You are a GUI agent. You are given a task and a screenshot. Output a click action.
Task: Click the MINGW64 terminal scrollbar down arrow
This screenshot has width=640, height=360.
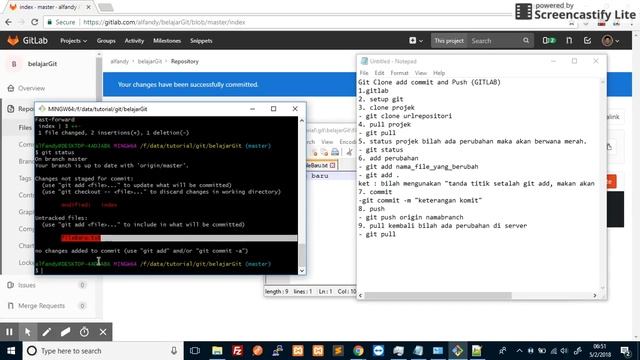tap(302, 271)
